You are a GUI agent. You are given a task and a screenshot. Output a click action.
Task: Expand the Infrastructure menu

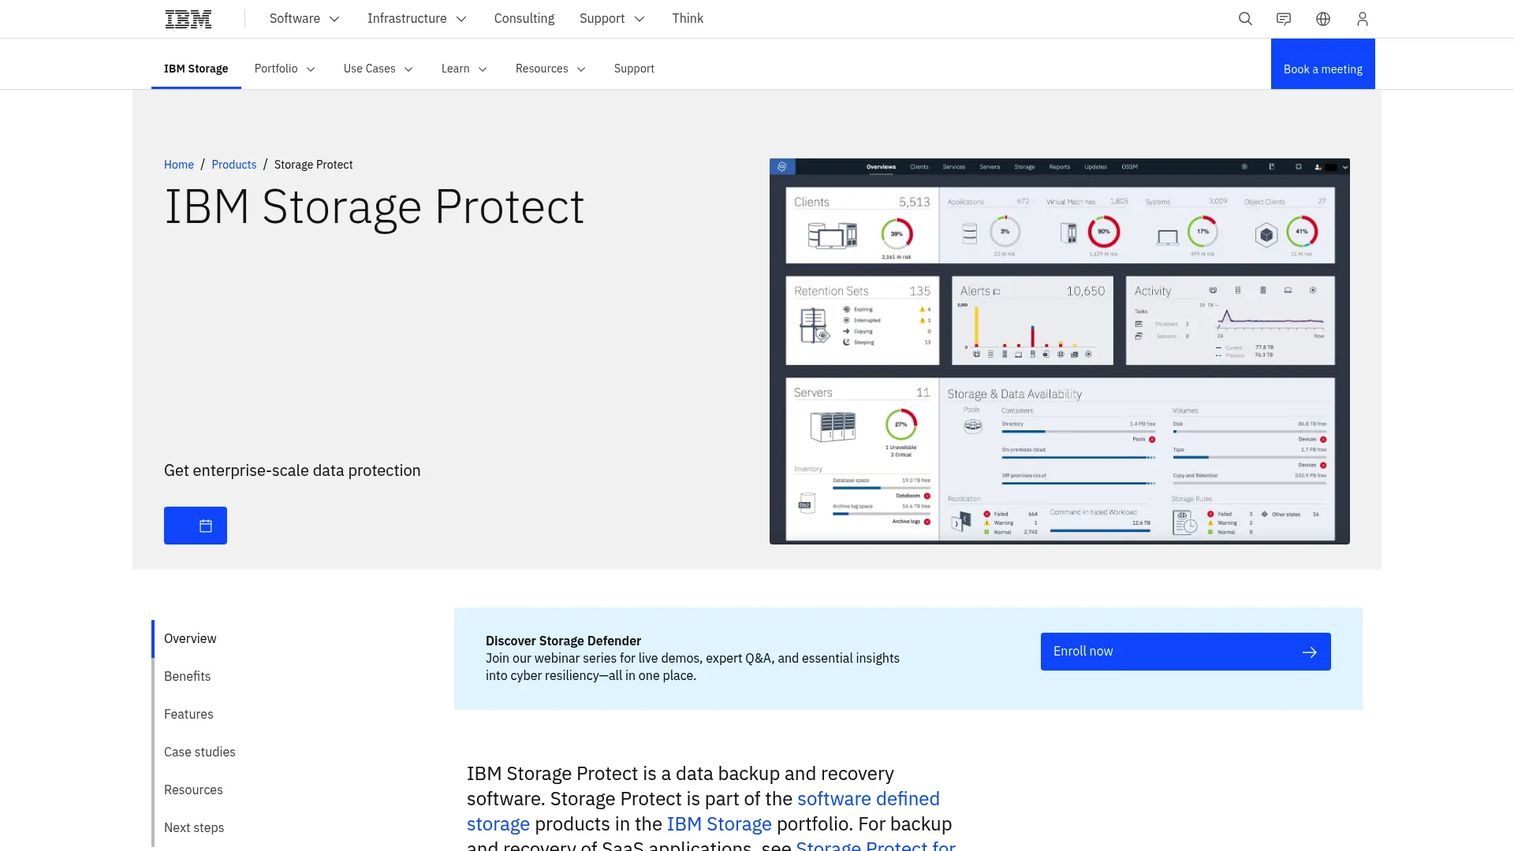(x=417, y=19)
